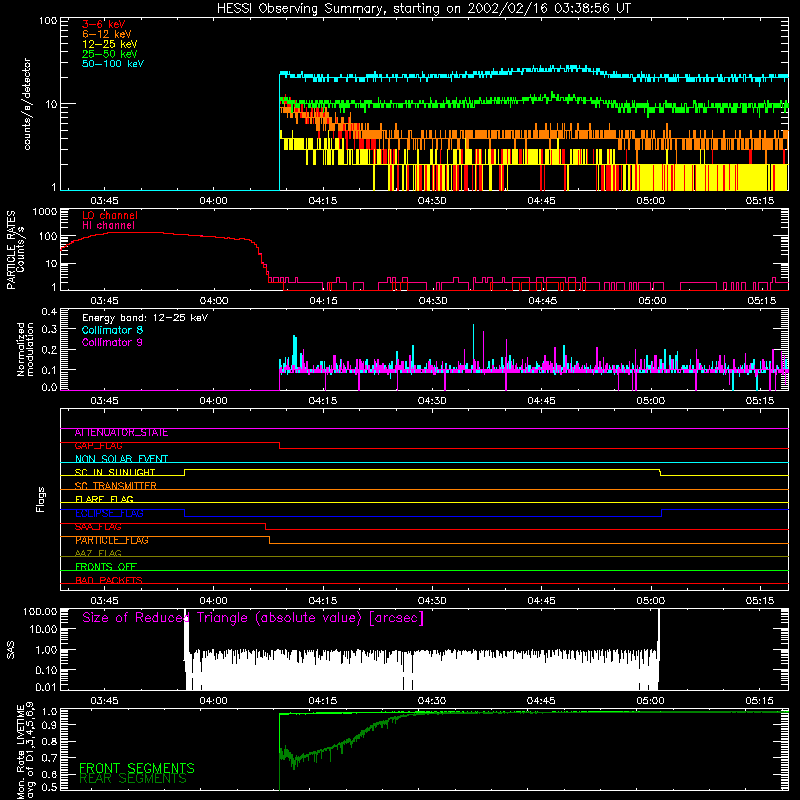Click the PARTICLE_FLAG label
This screenshot has height=800, width=800.
pos(112,540)
